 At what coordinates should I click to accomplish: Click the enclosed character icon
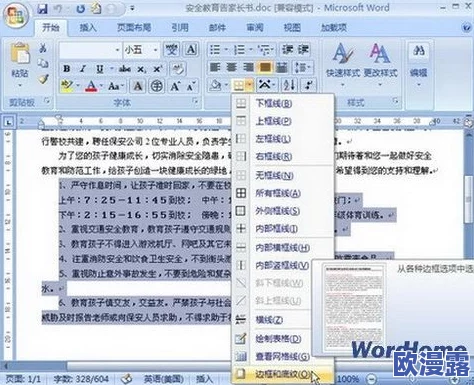click(x=157, y=86)
